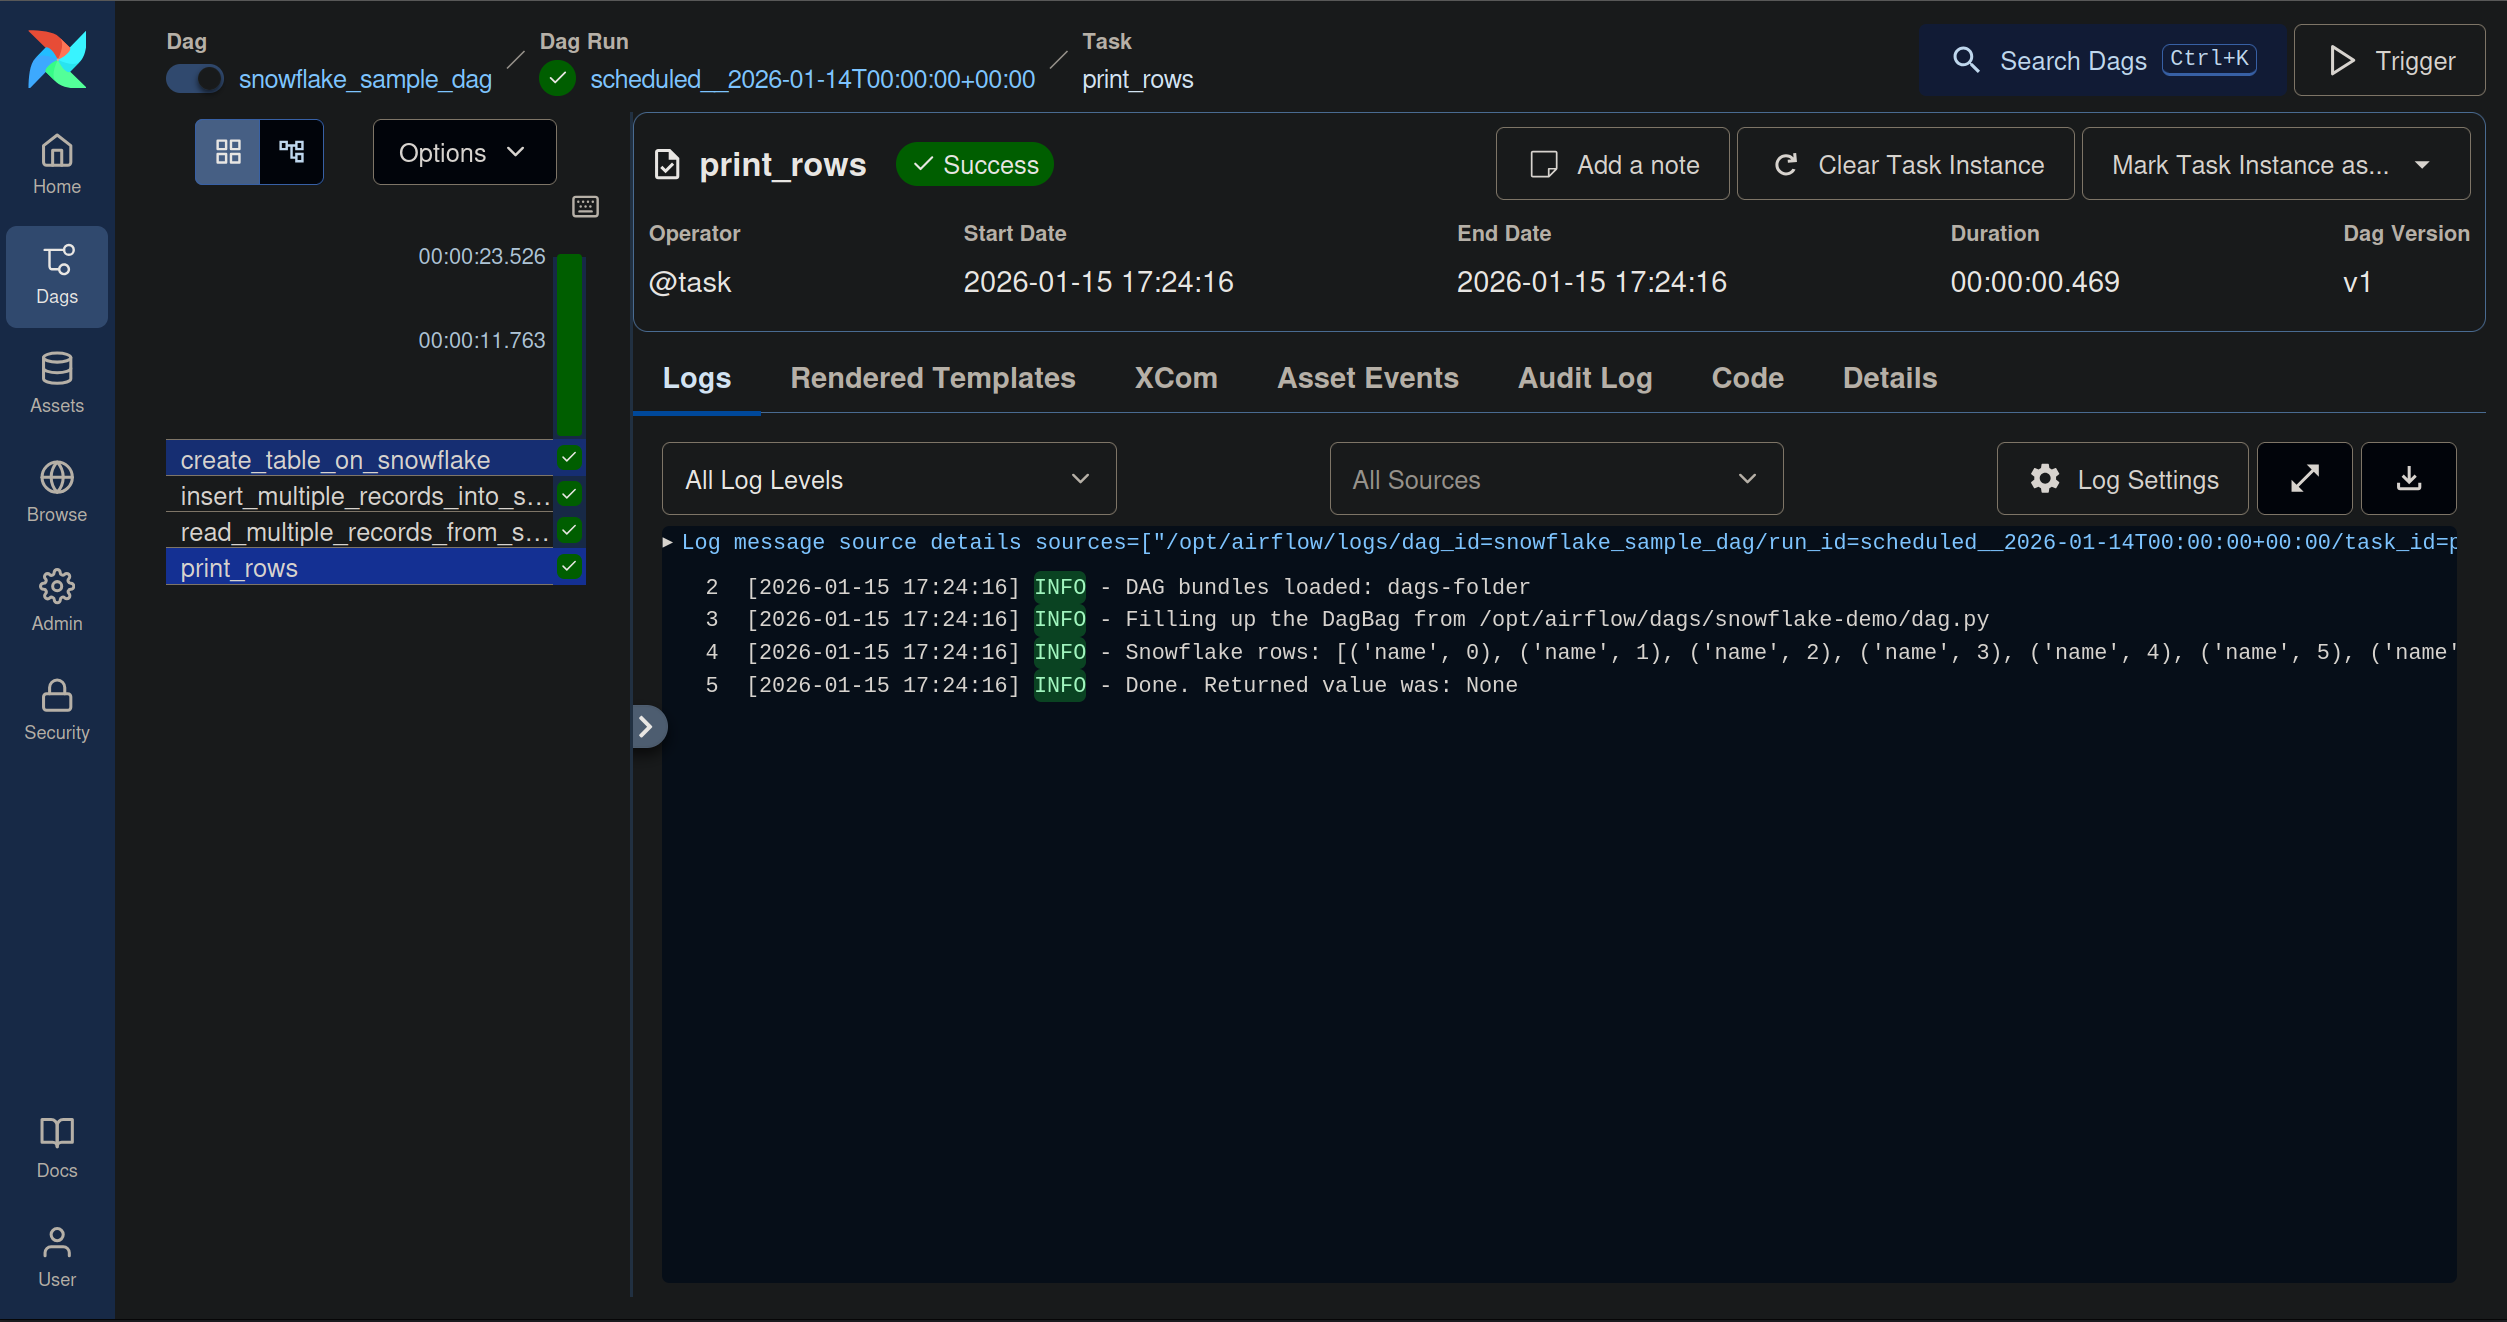The image size is (2507, 1322).
Task: Click the Trigger button
Action: pyautogui.click(x=2388, y=61)
